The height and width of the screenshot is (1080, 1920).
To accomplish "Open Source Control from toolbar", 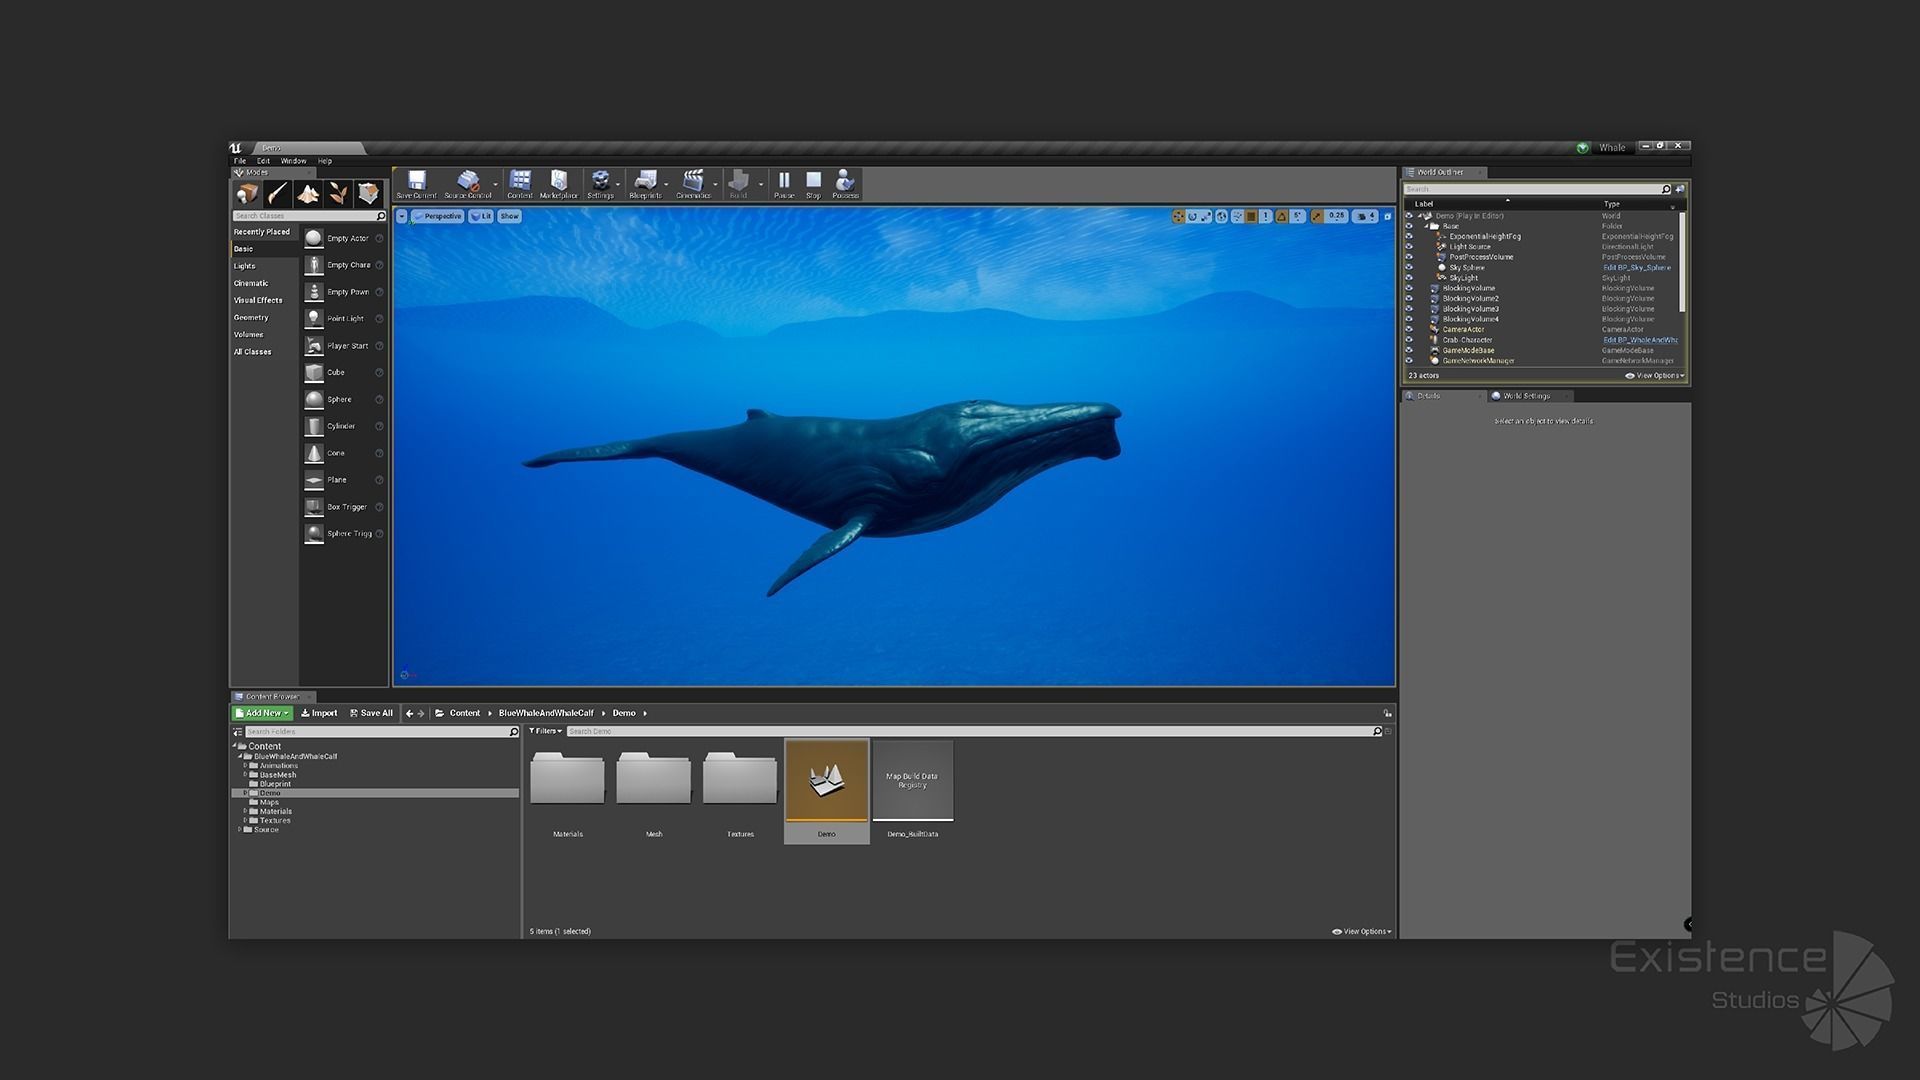I will coord(467,184).
